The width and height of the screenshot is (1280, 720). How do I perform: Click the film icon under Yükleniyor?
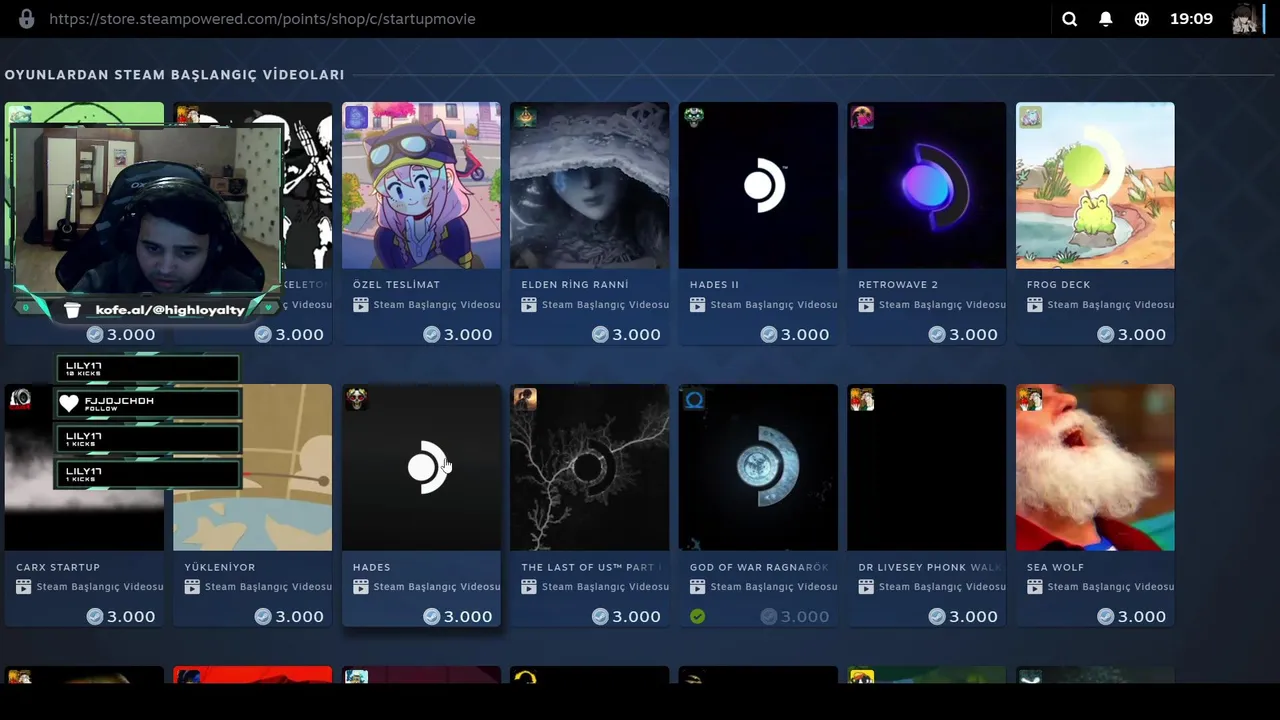[x=192, y=587]
